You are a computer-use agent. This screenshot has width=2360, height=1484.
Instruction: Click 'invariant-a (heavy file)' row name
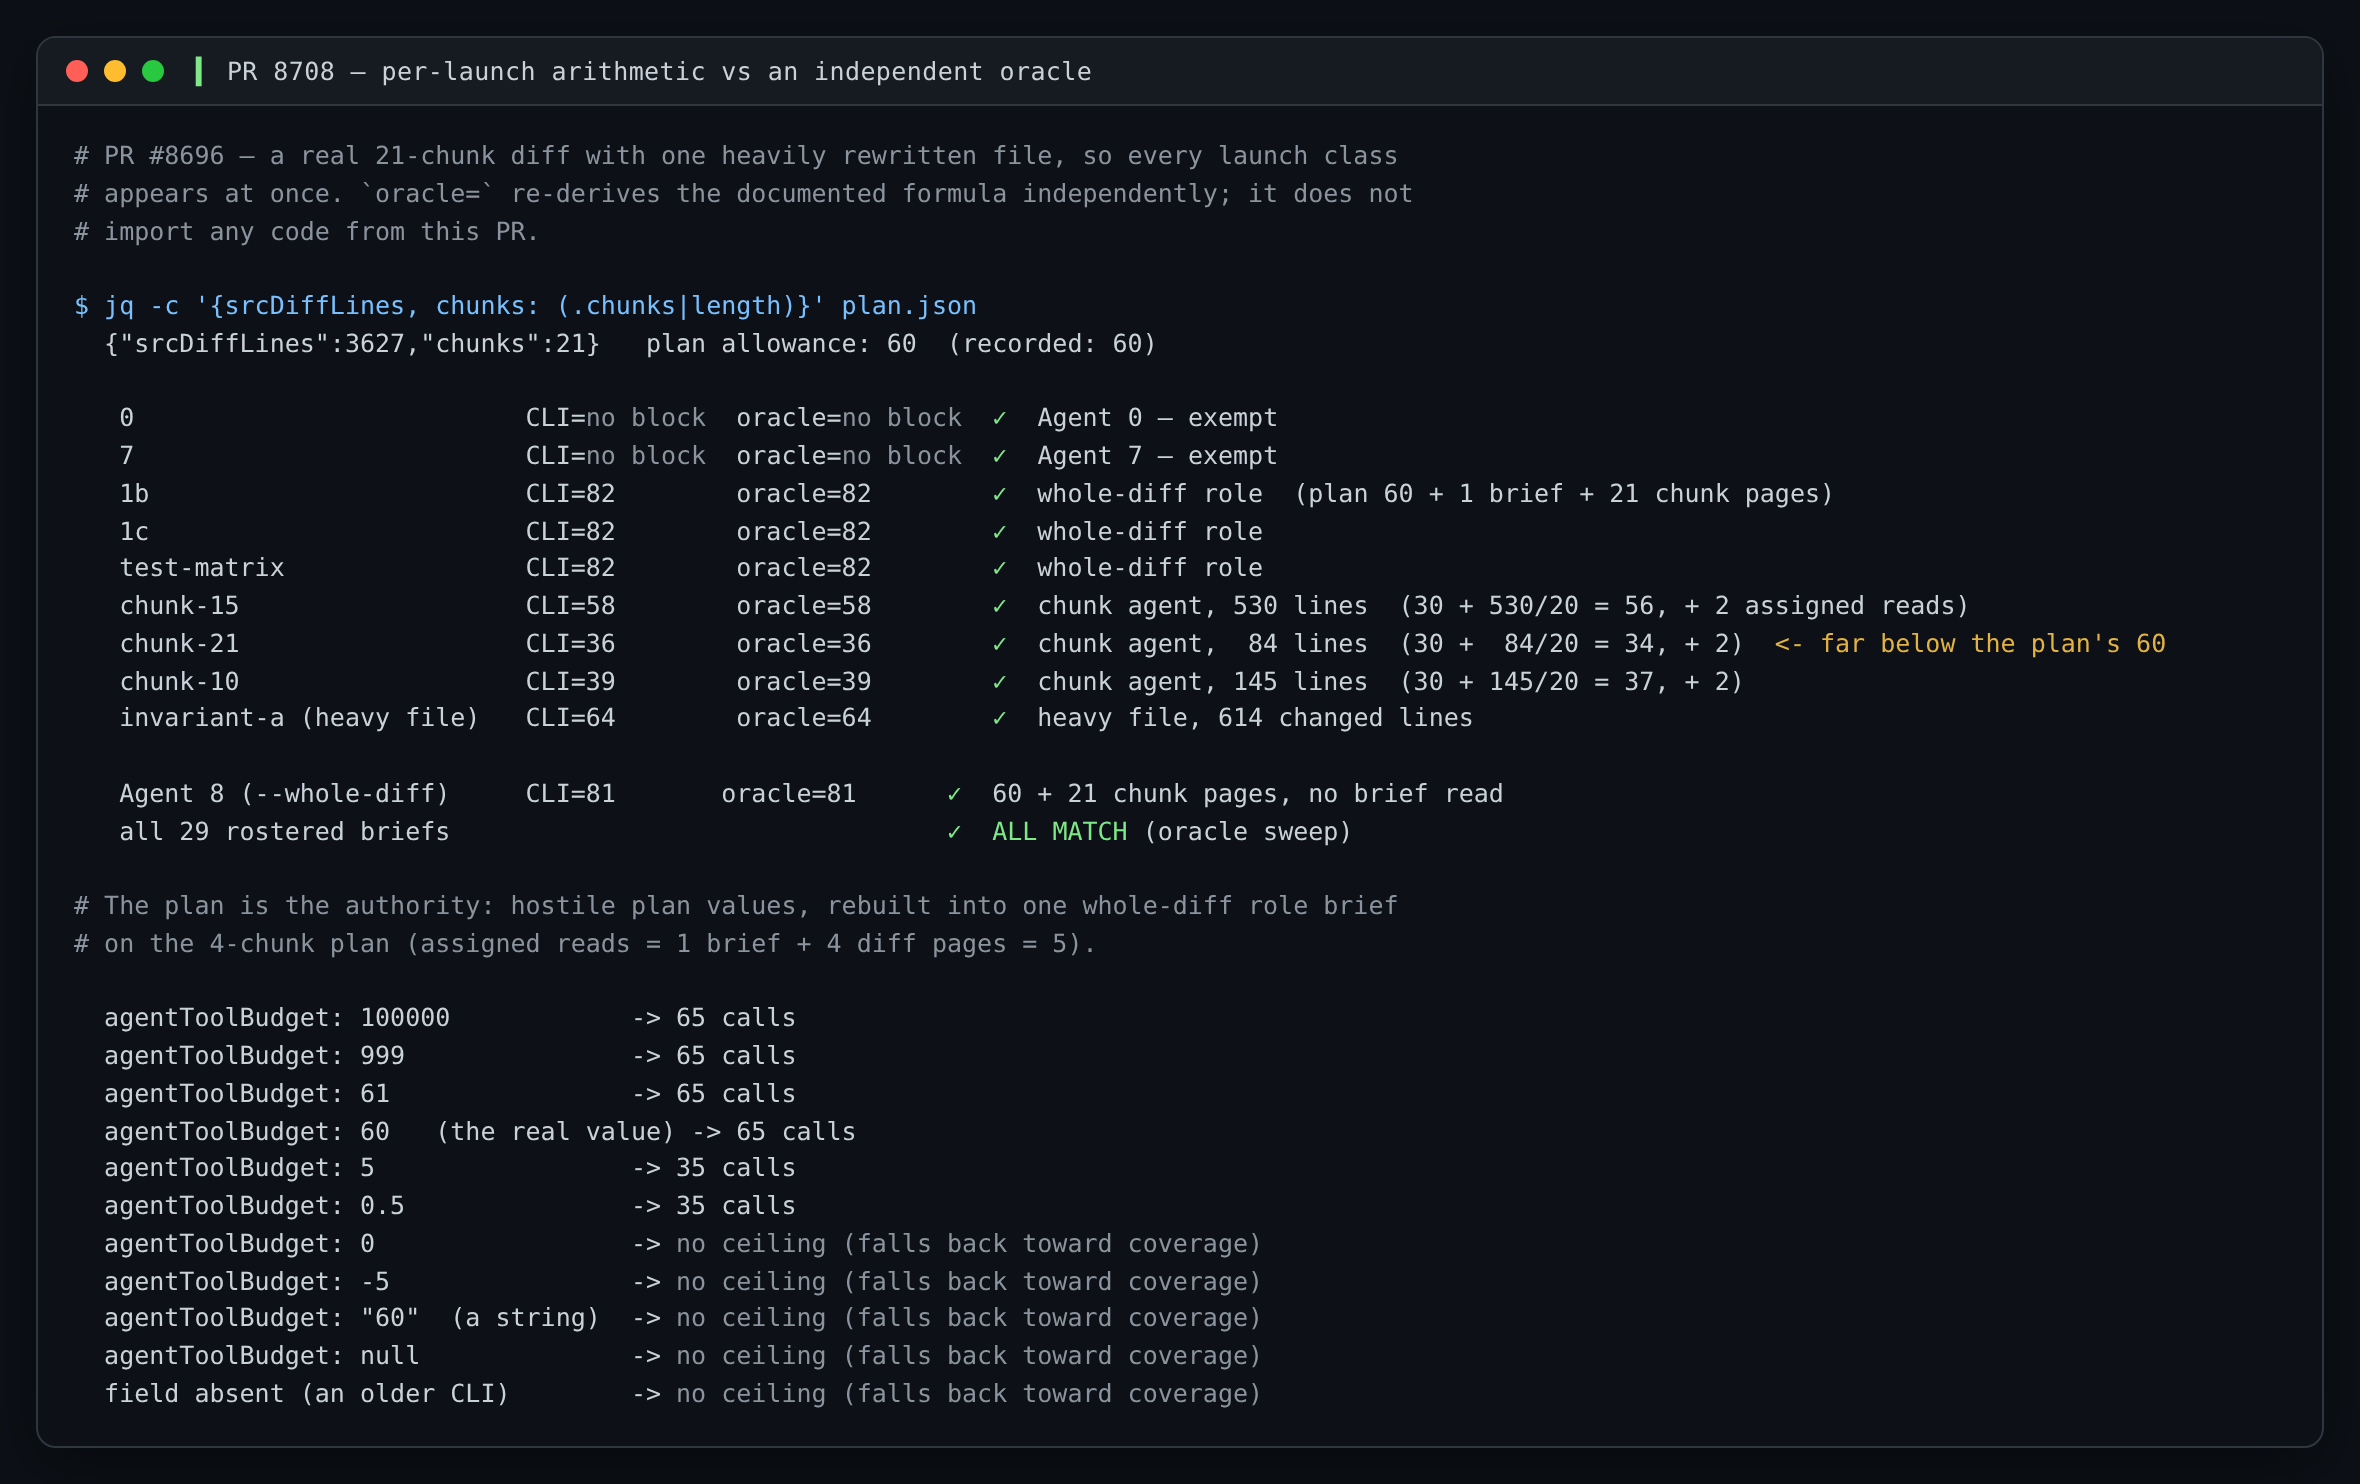click(299, 718)
